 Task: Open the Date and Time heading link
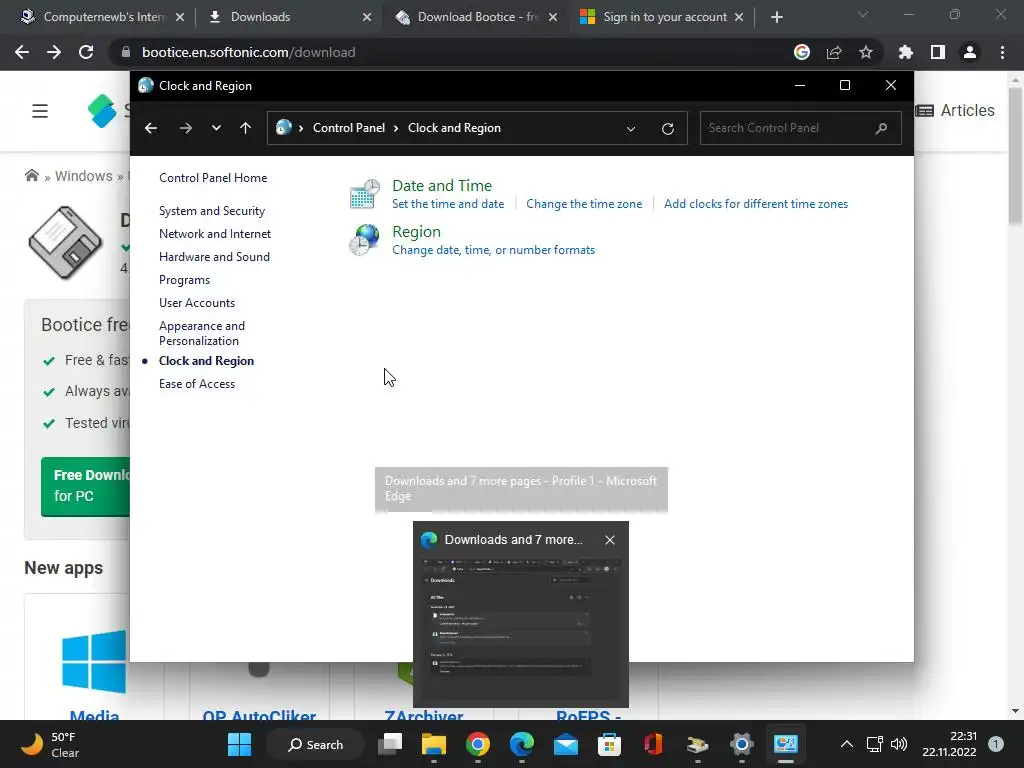[441, 185]
